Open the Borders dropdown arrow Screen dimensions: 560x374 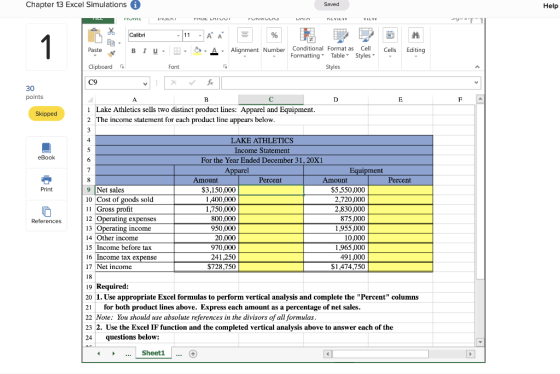185,51
